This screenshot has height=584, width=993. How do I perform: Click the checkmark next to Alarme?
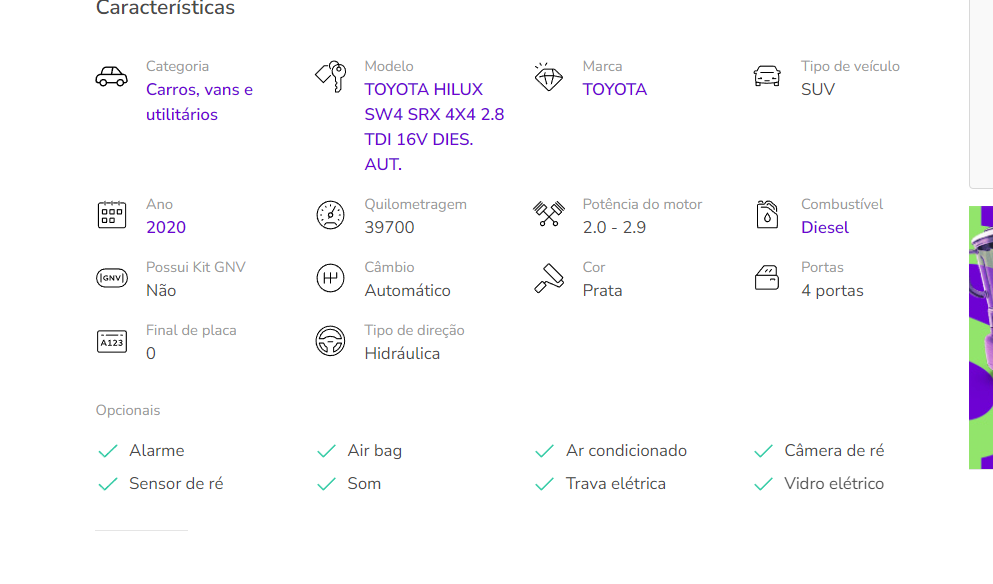108,451
